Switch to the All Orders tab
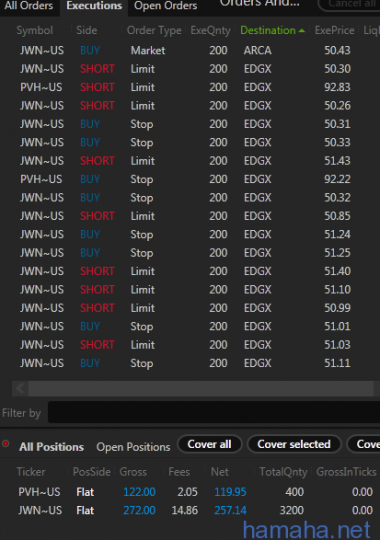 pyautogui.click(x=28, y=6)
